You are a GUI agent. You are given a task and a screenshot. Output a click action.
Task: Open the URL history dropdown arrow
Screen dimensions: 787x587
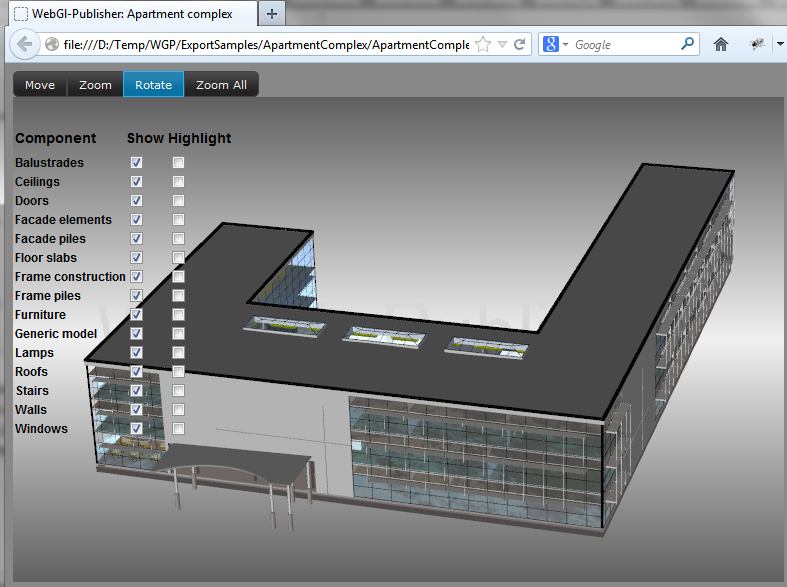pos(502,44)
